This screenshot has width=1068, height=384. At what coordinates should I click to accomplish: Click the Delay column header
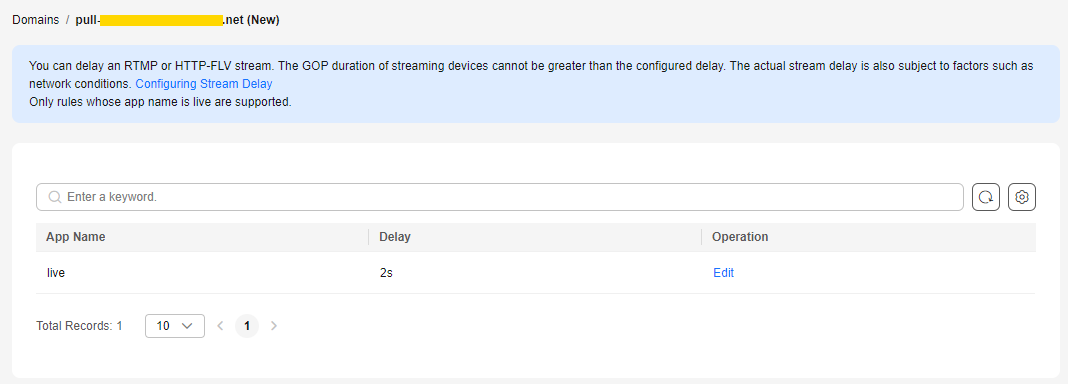click(x=395, y=237)
